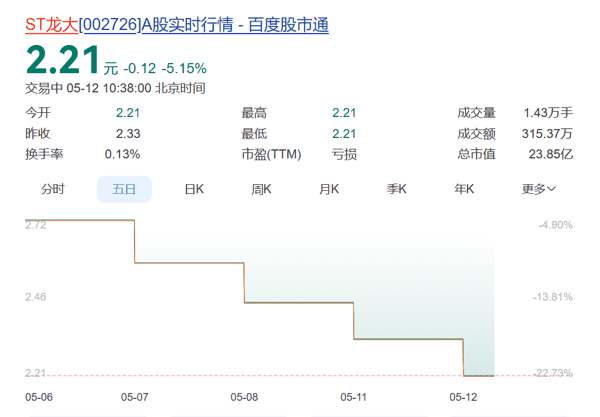This screenshot has width=600, height=417.
Task: Click the -5.15% change value
Action: point(184,68)
